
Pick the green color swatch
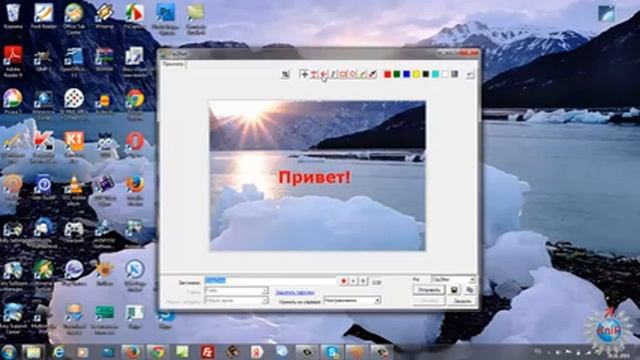(x=397, y=74)
